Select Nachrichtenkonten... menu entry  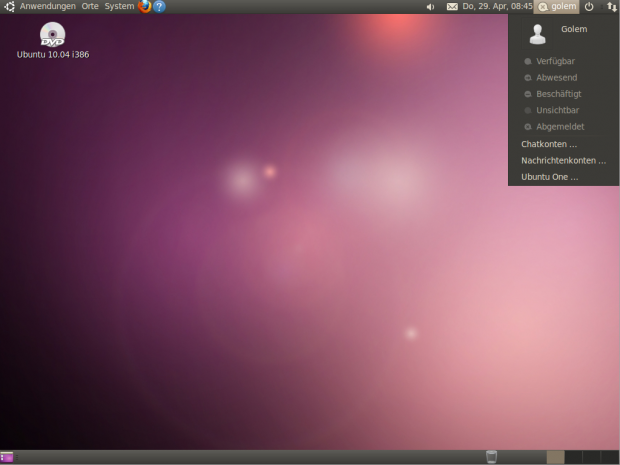563,160
